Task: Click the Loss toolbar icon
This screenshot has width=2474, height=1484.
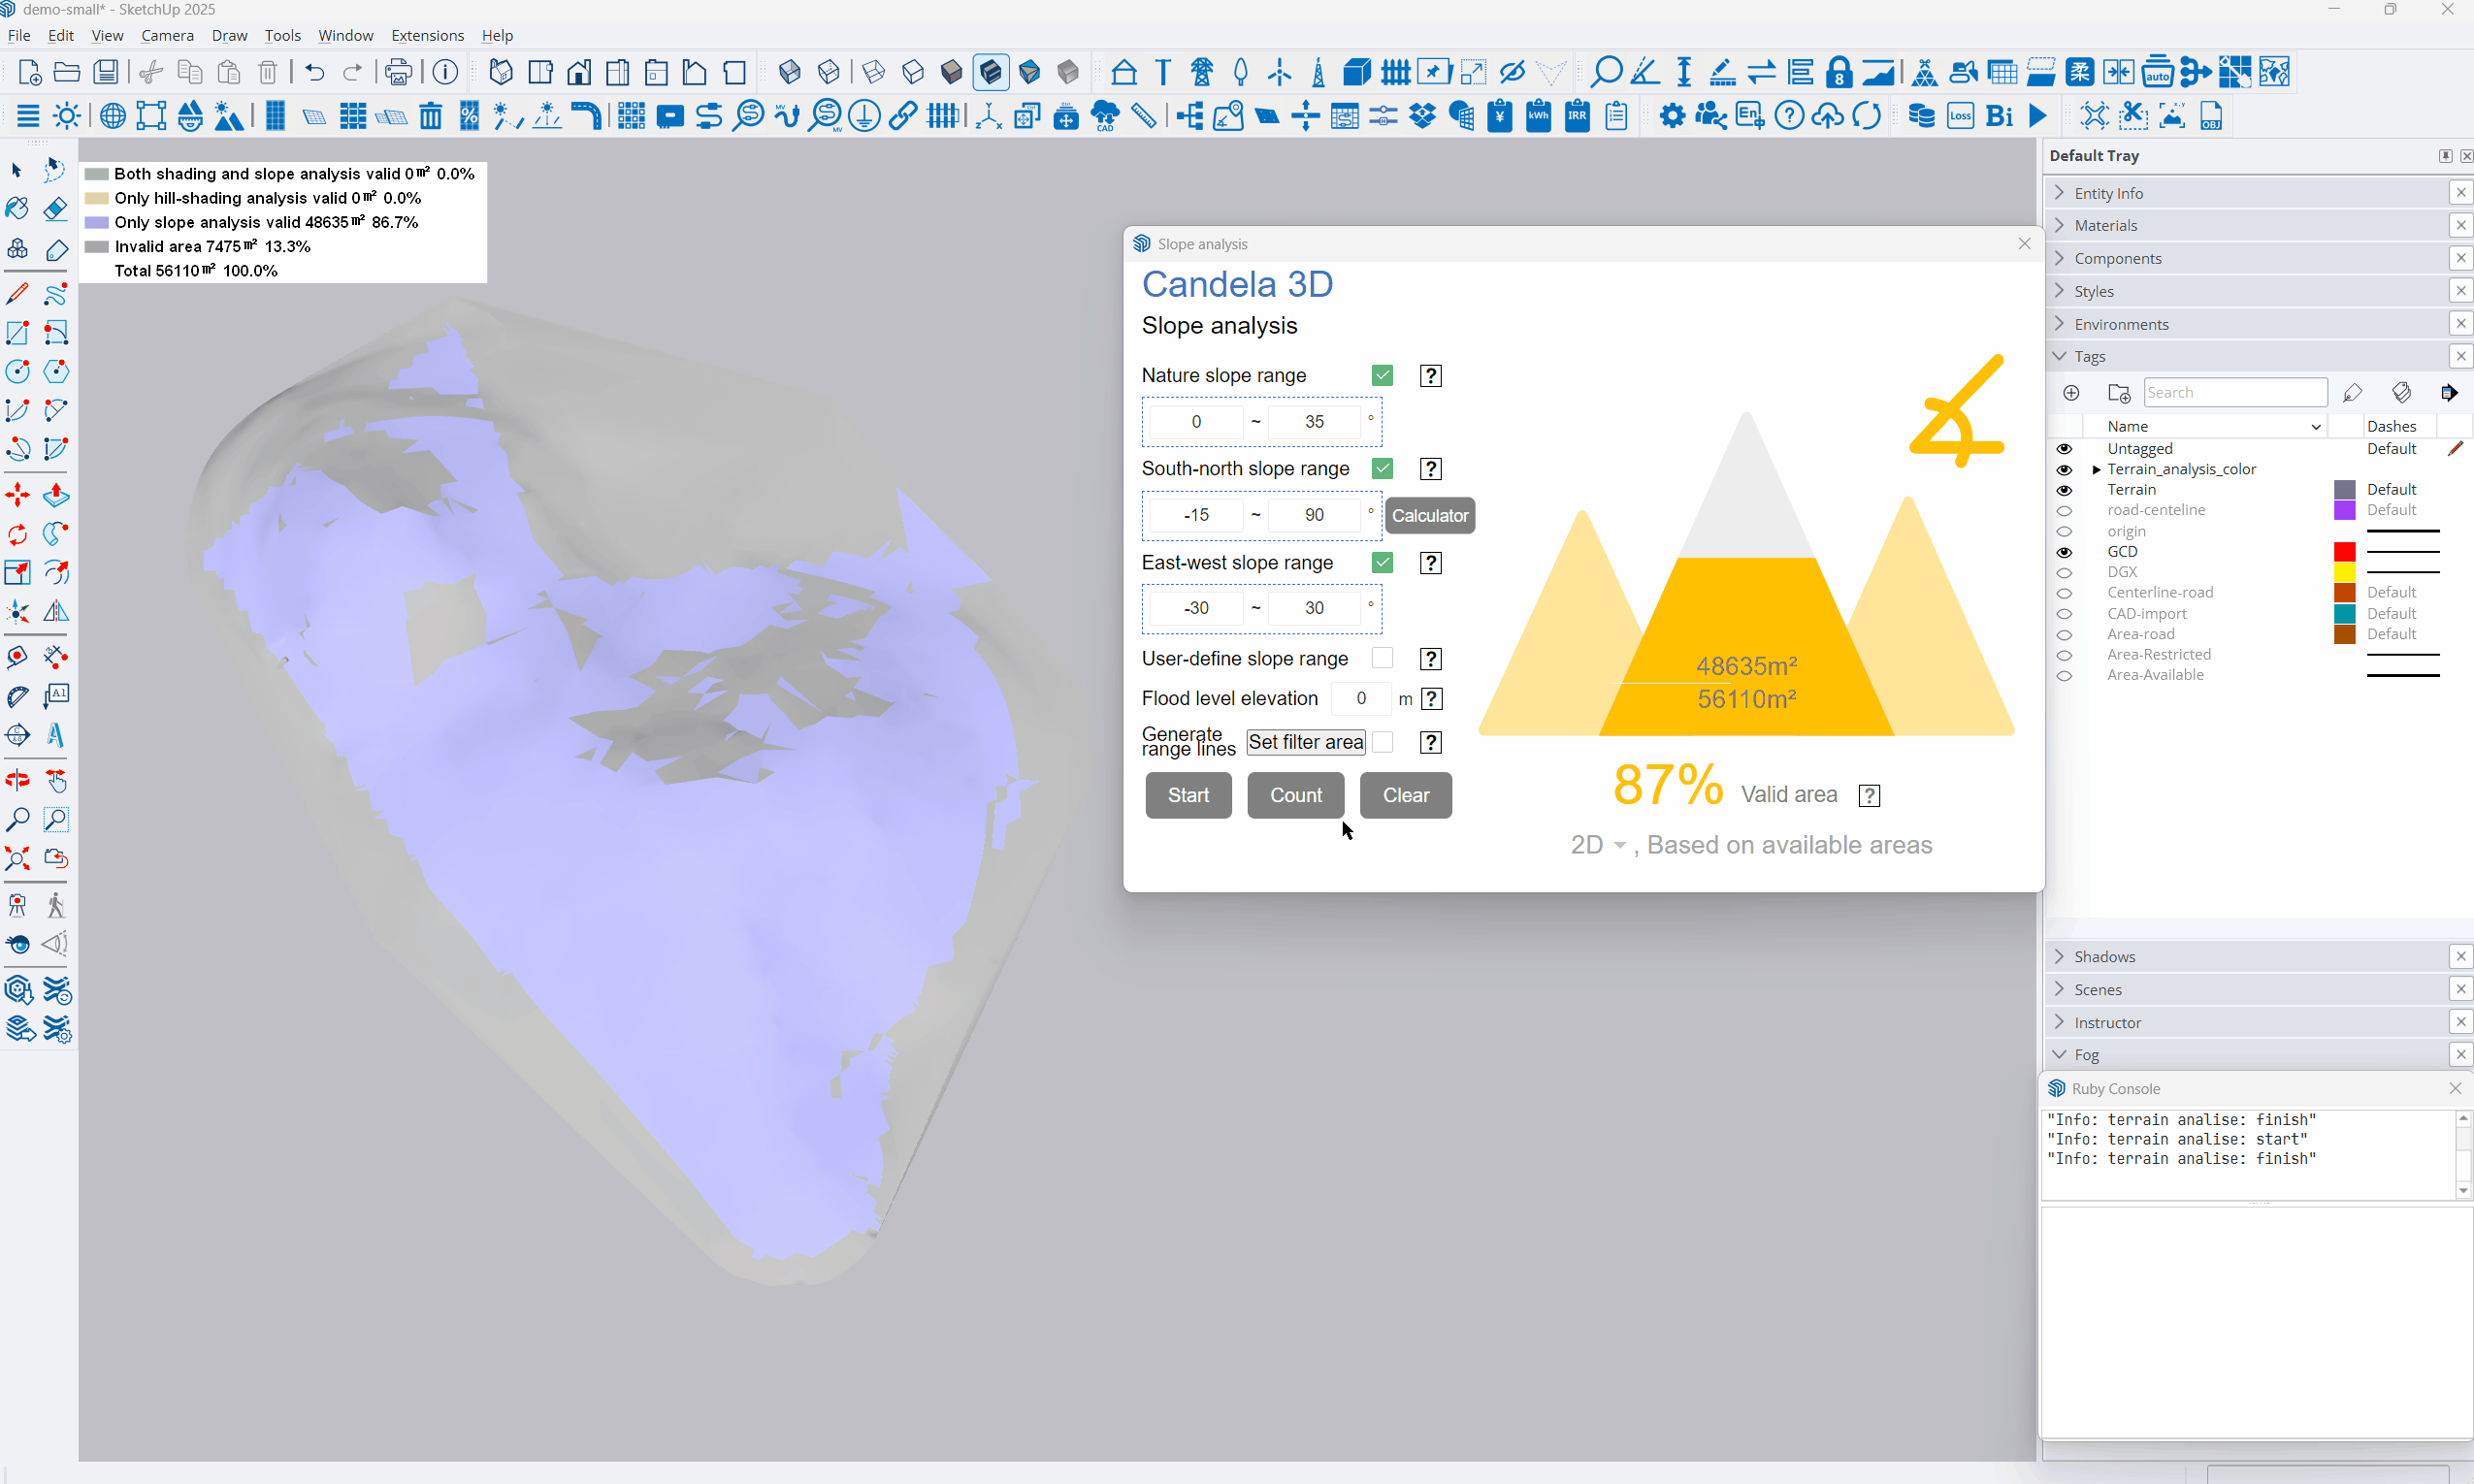Action: point(1960,116)
